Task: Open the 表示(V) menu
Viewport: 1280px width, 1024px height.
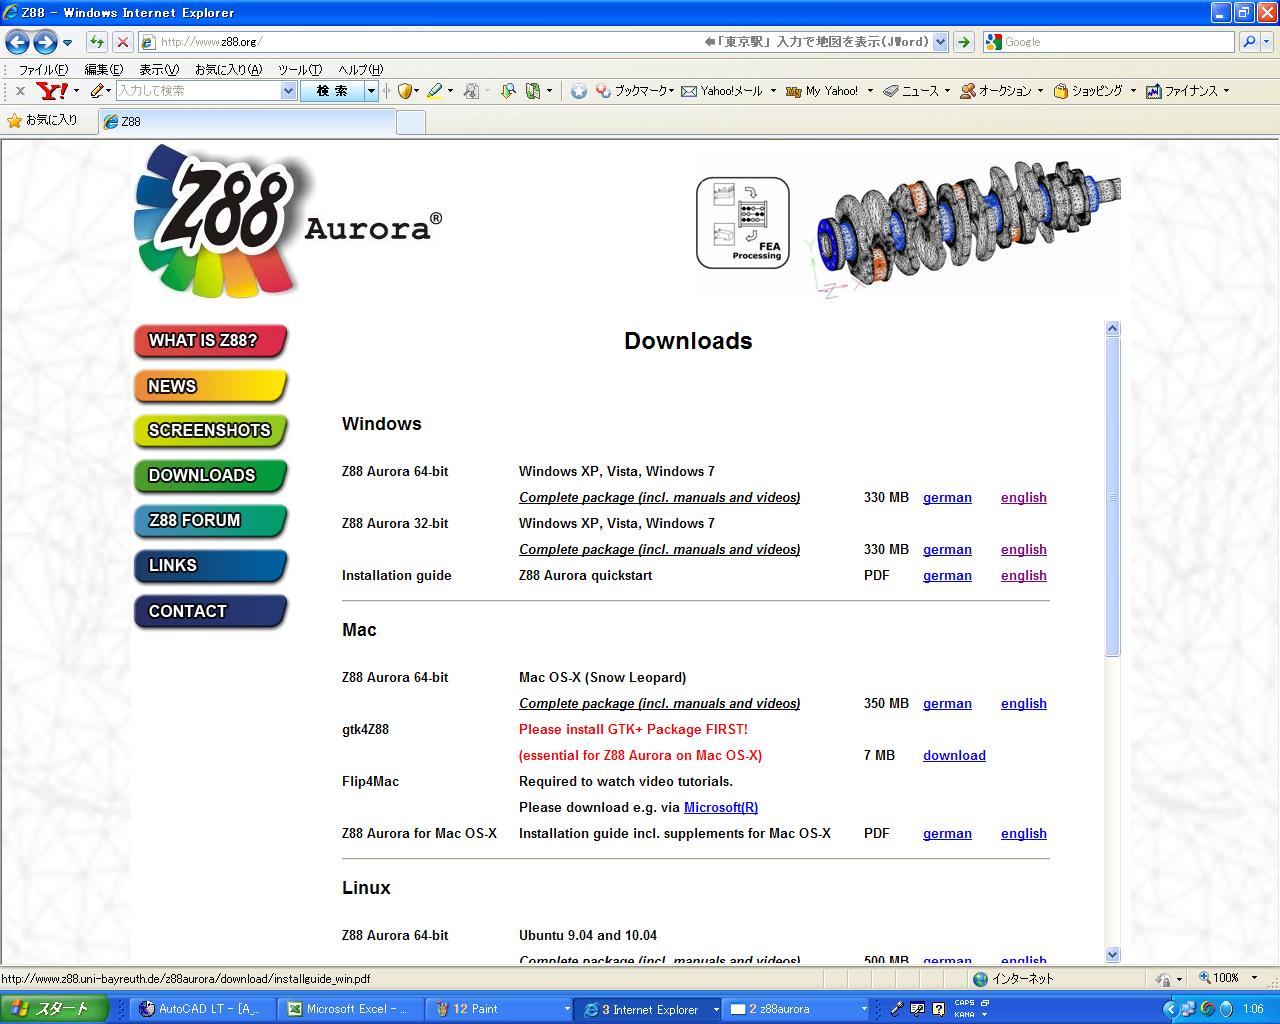Action: (158, 69)
